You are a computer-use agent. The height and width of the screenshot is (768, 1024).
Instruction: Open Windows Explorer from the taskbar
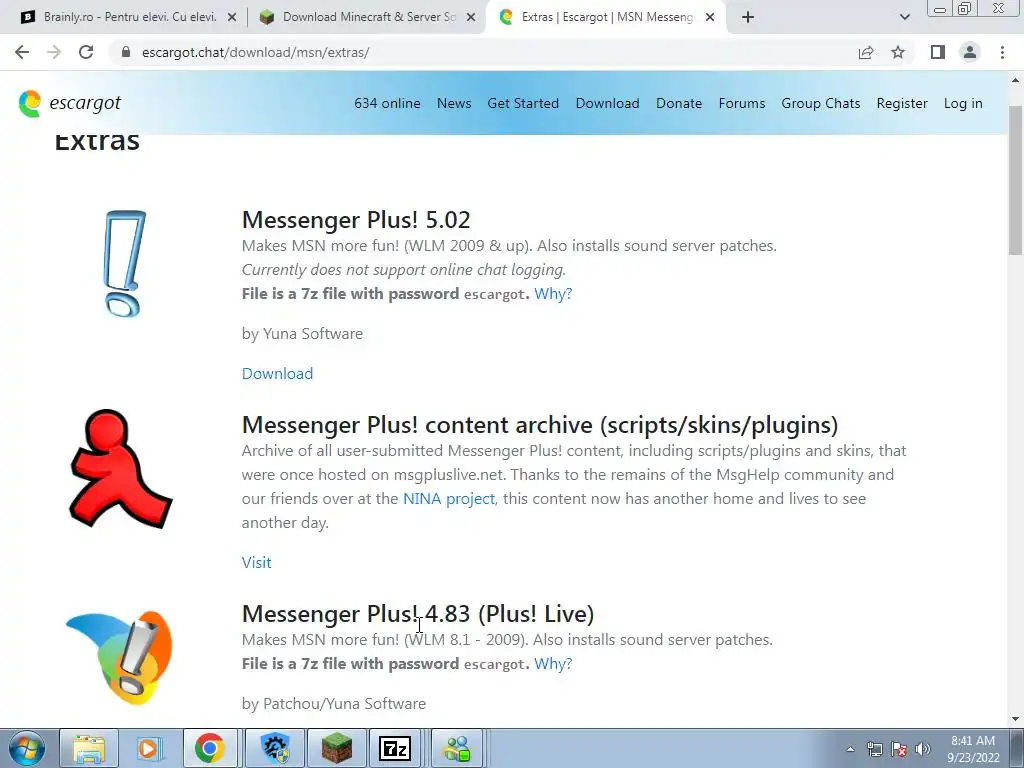coord(89,748)
